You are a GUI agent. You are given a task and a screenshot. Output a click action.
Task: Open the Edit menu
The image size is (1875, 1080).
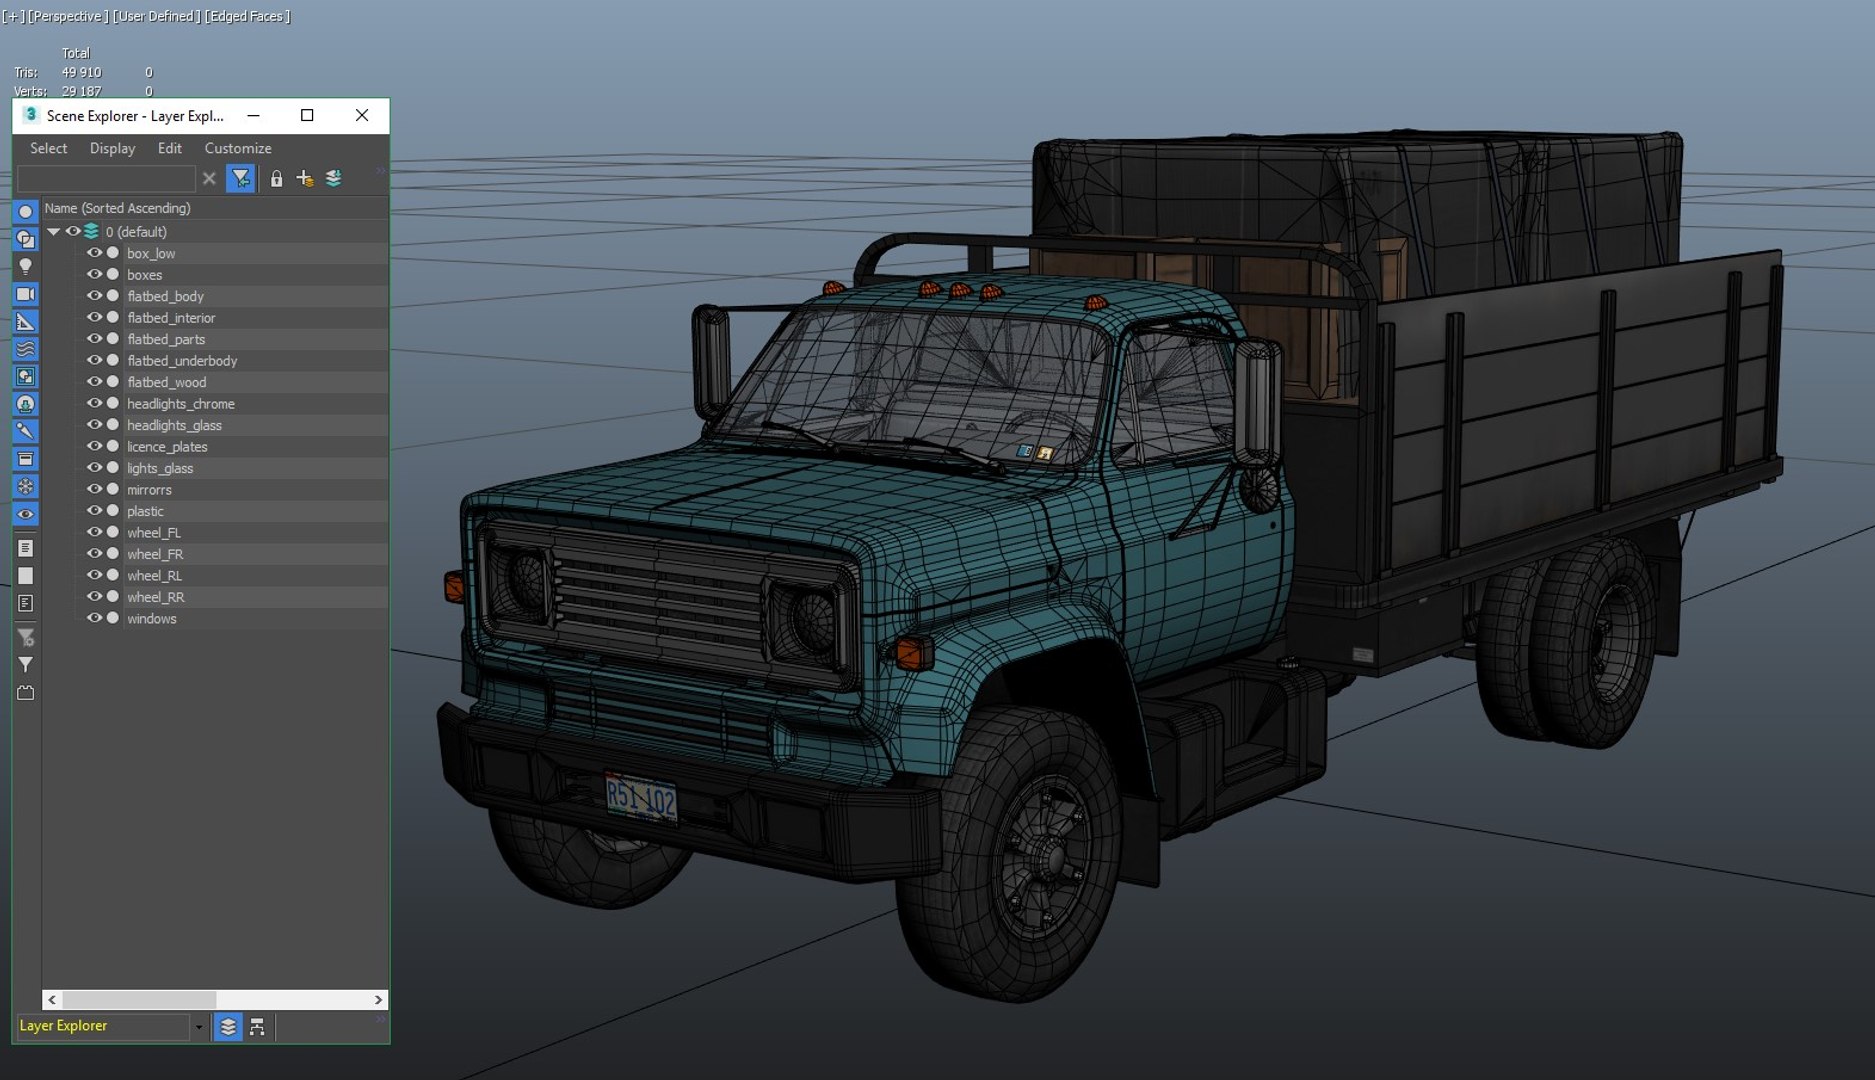pos(170,148)
